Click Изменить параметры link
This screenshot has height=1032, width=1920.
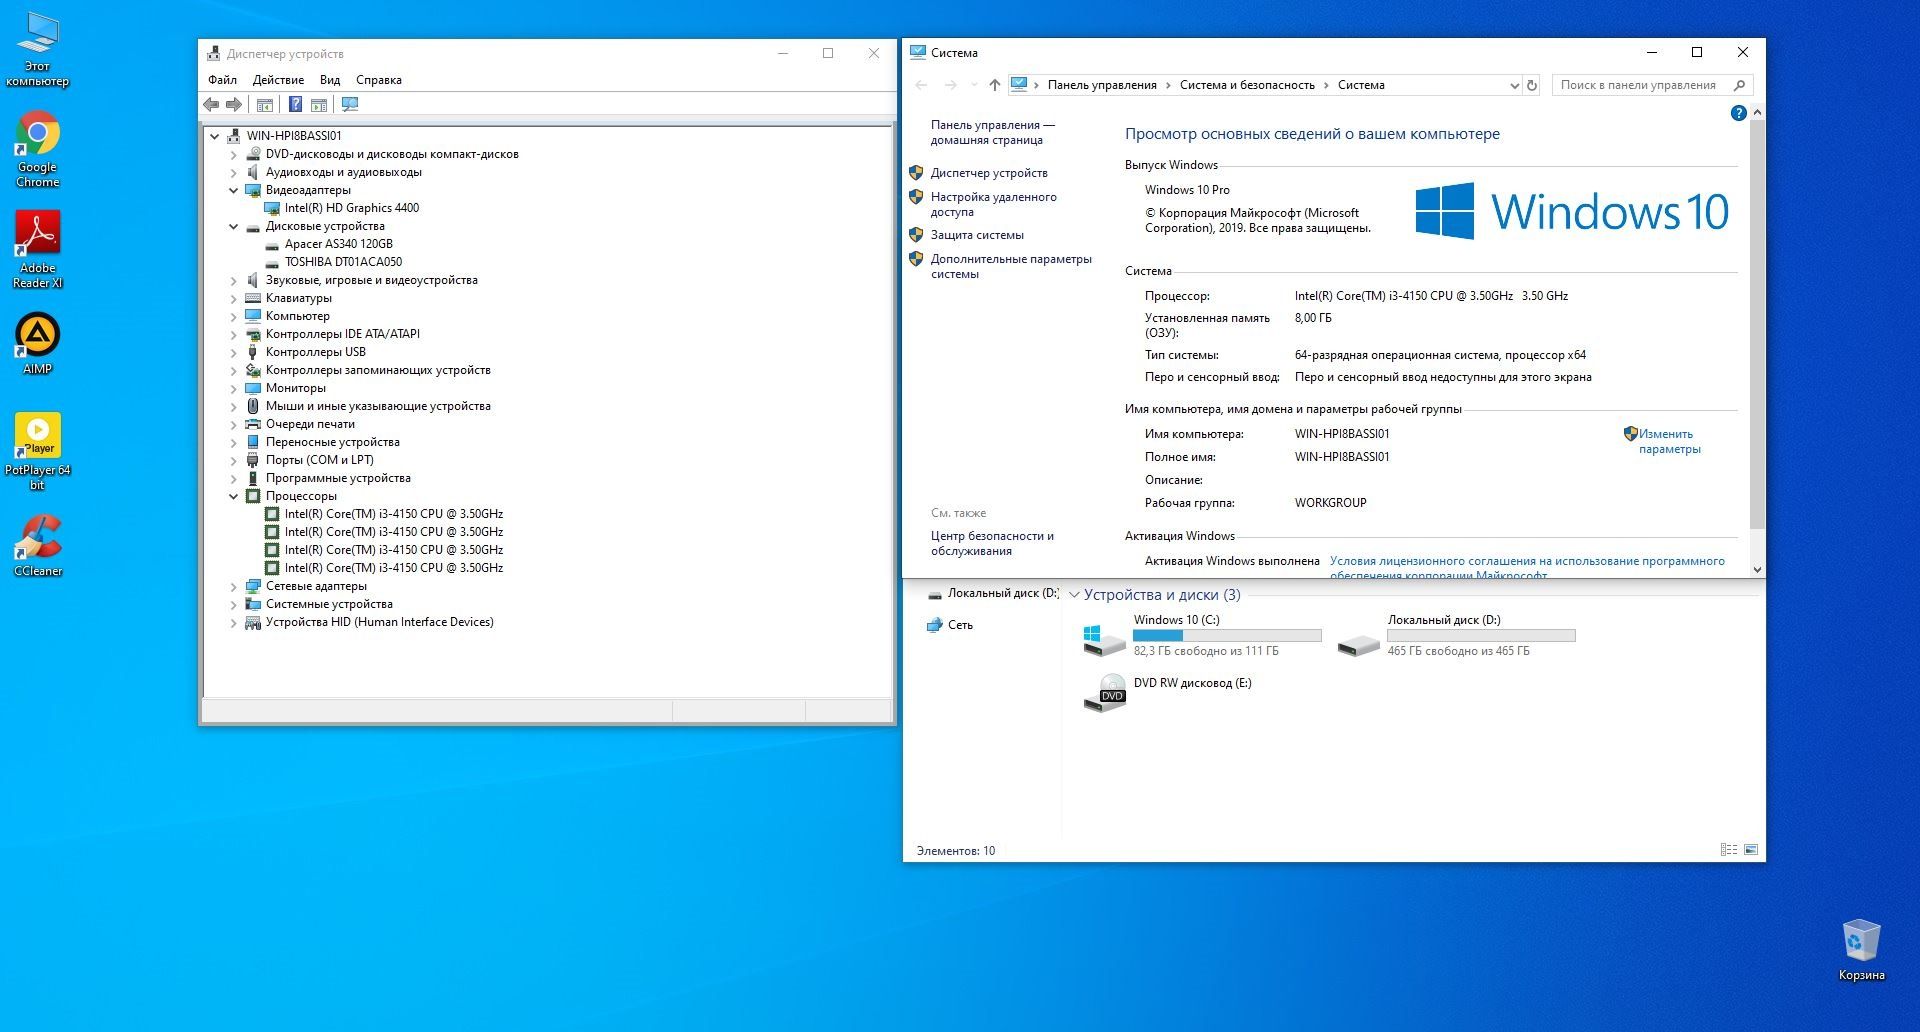1669,441
